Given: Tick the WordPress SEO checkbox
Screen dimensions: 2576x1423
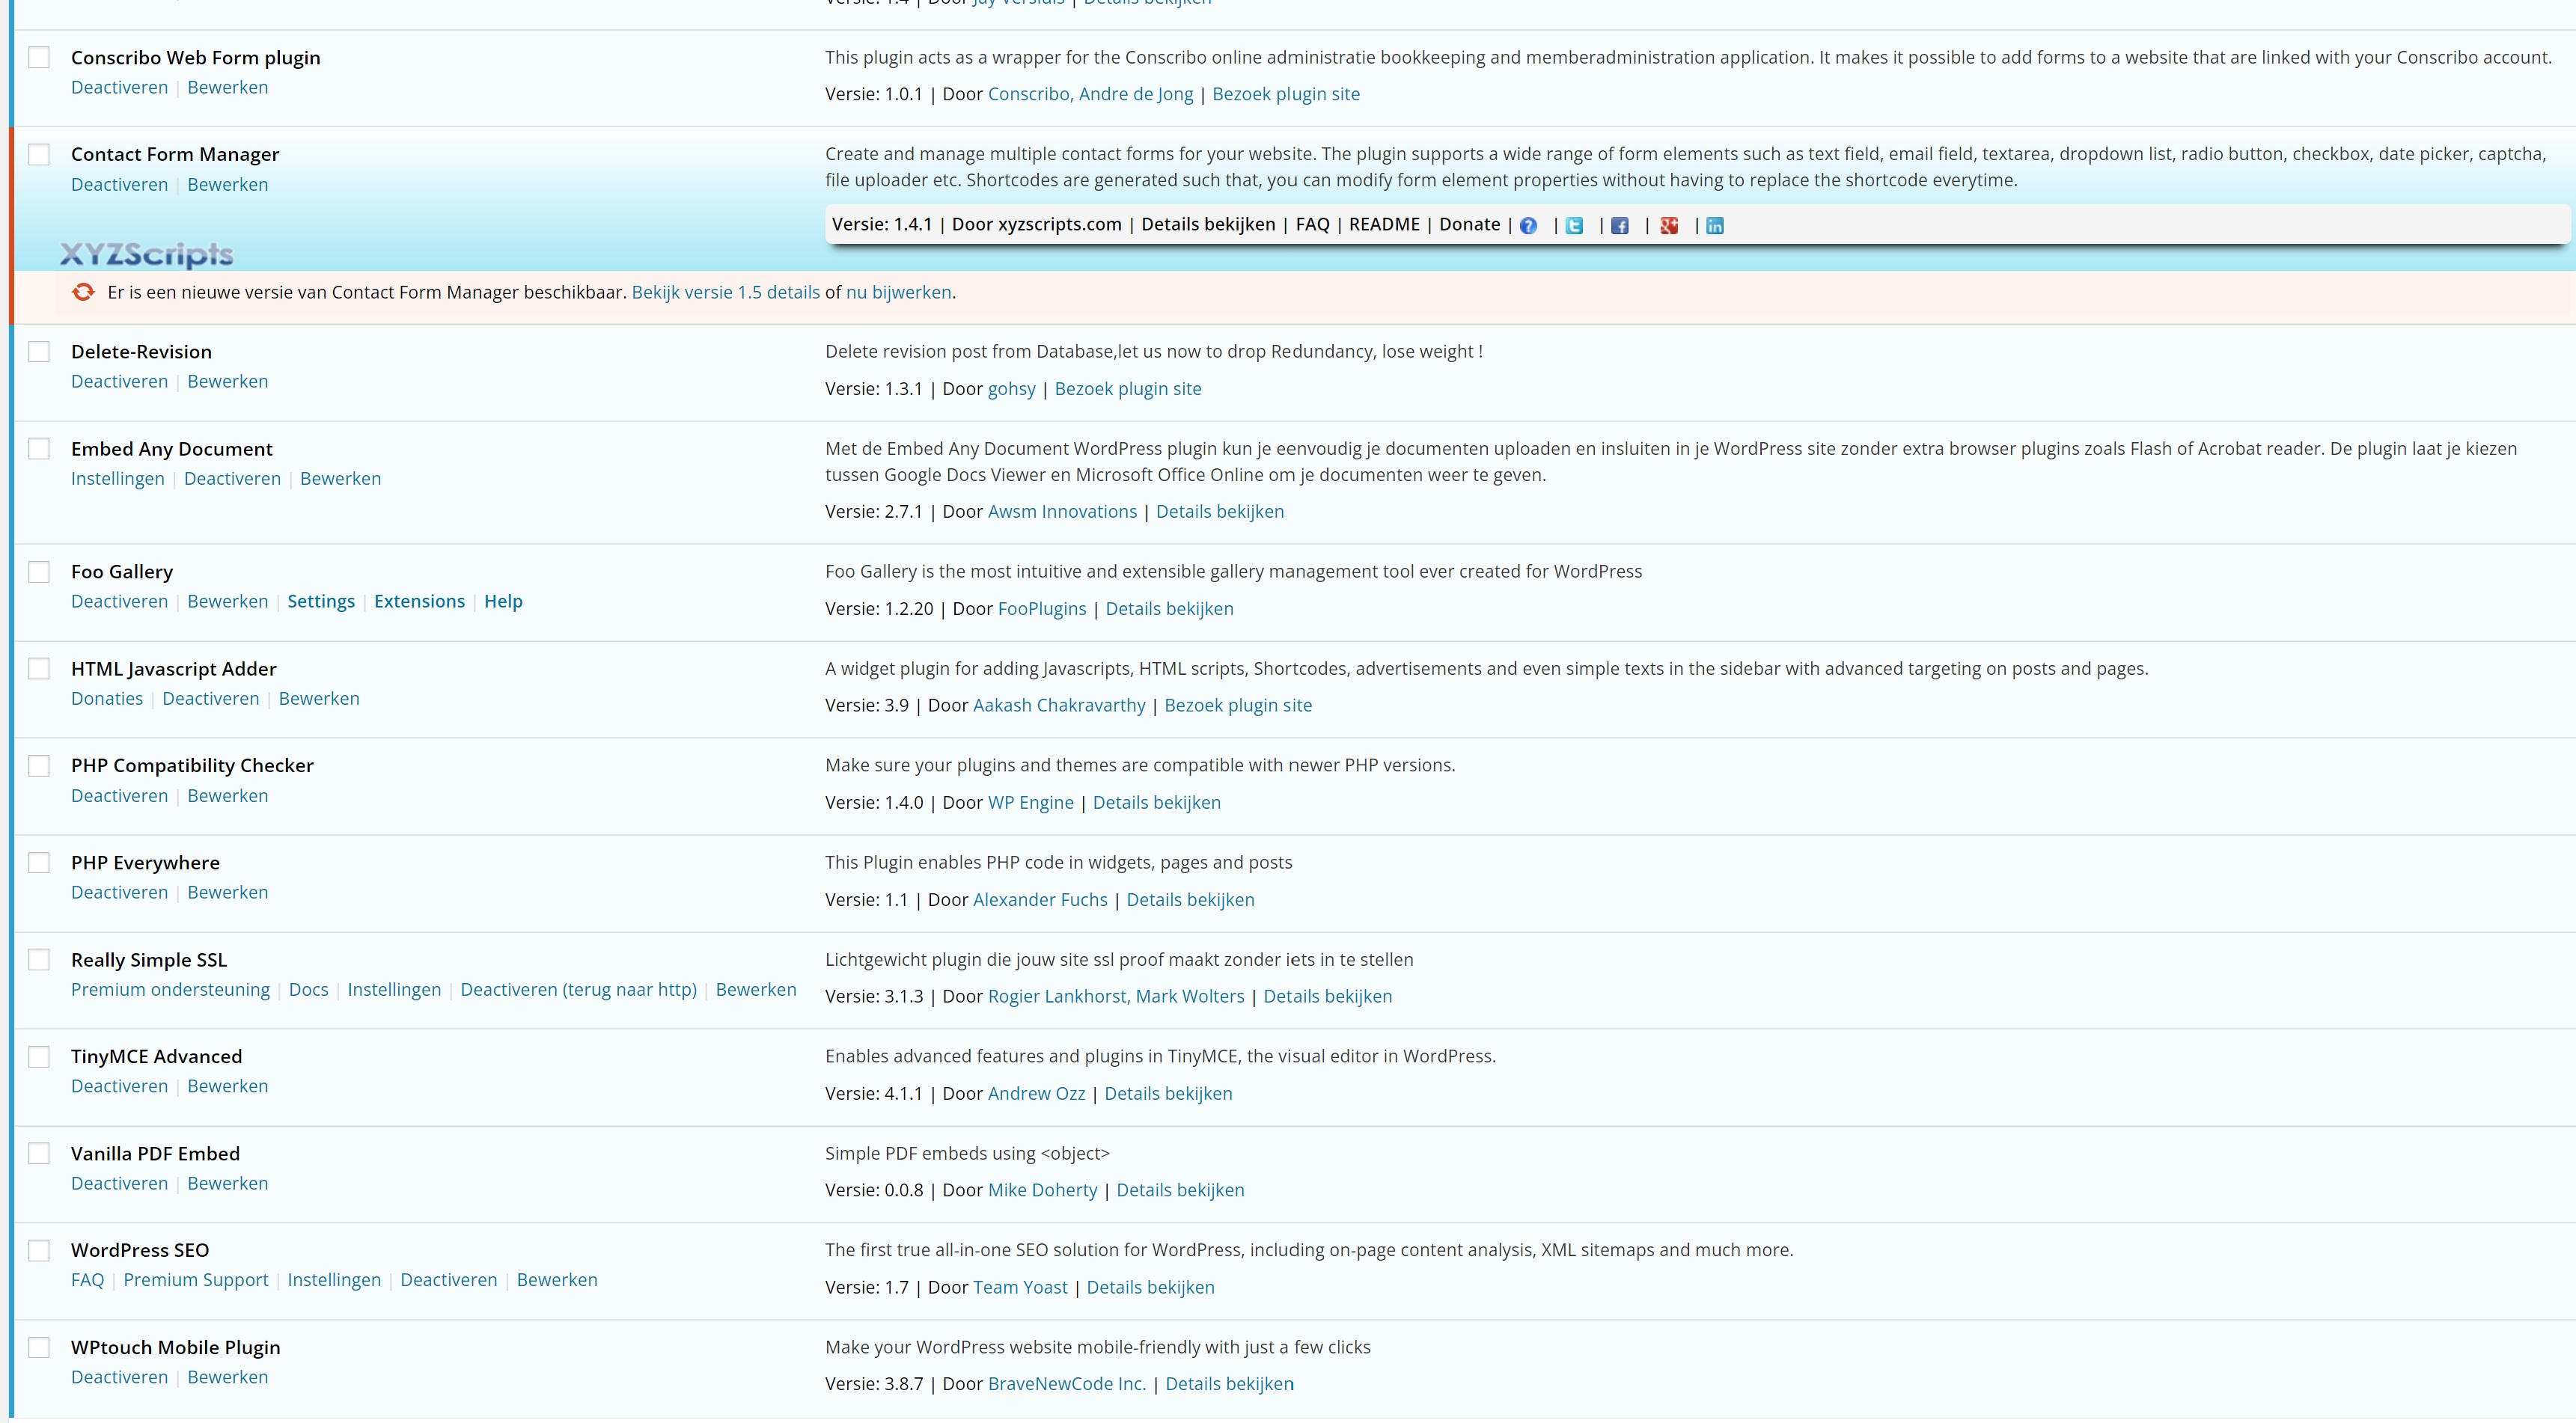Looking at the screenshot, I should click(39, 1251).
